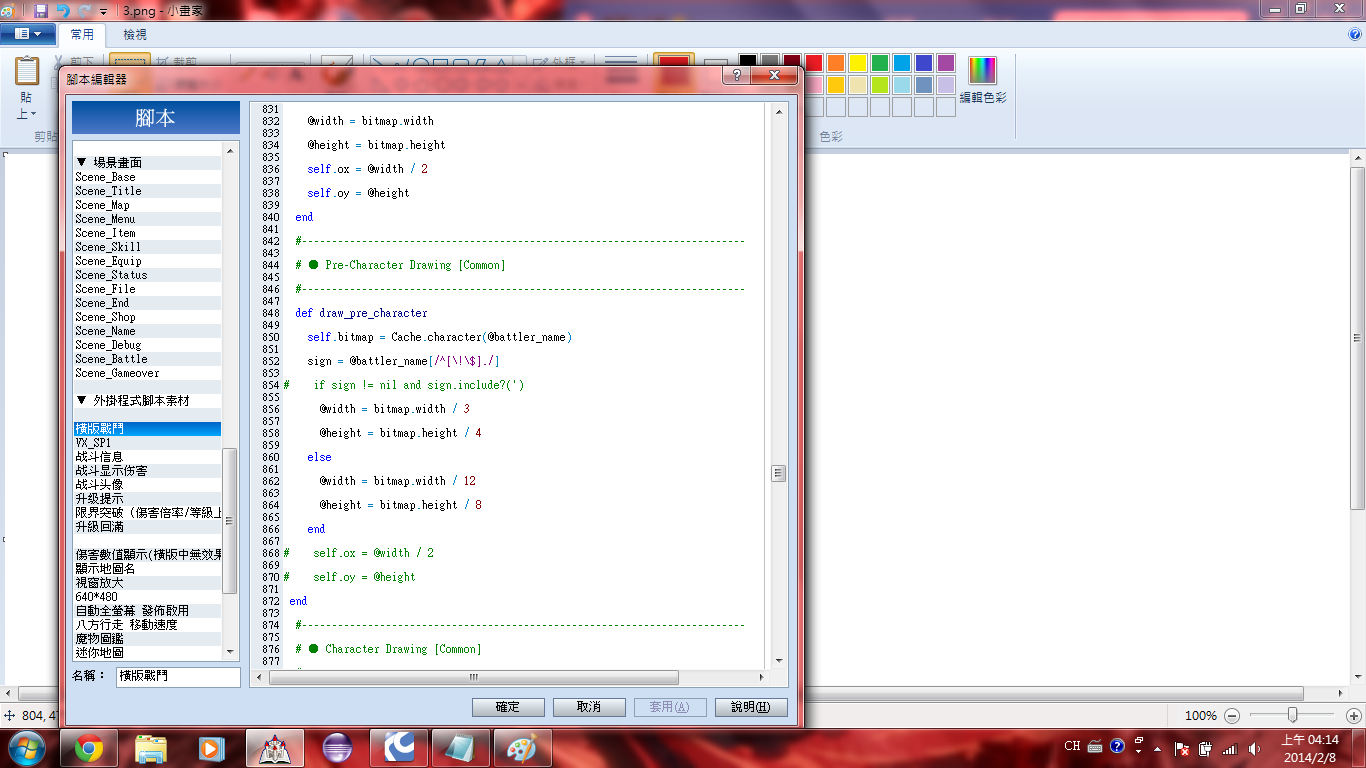This screenshot has height=768, width=1366.
Task: Click the 名稱 text field
Action: pyautogui.click(x=178, y=676)
